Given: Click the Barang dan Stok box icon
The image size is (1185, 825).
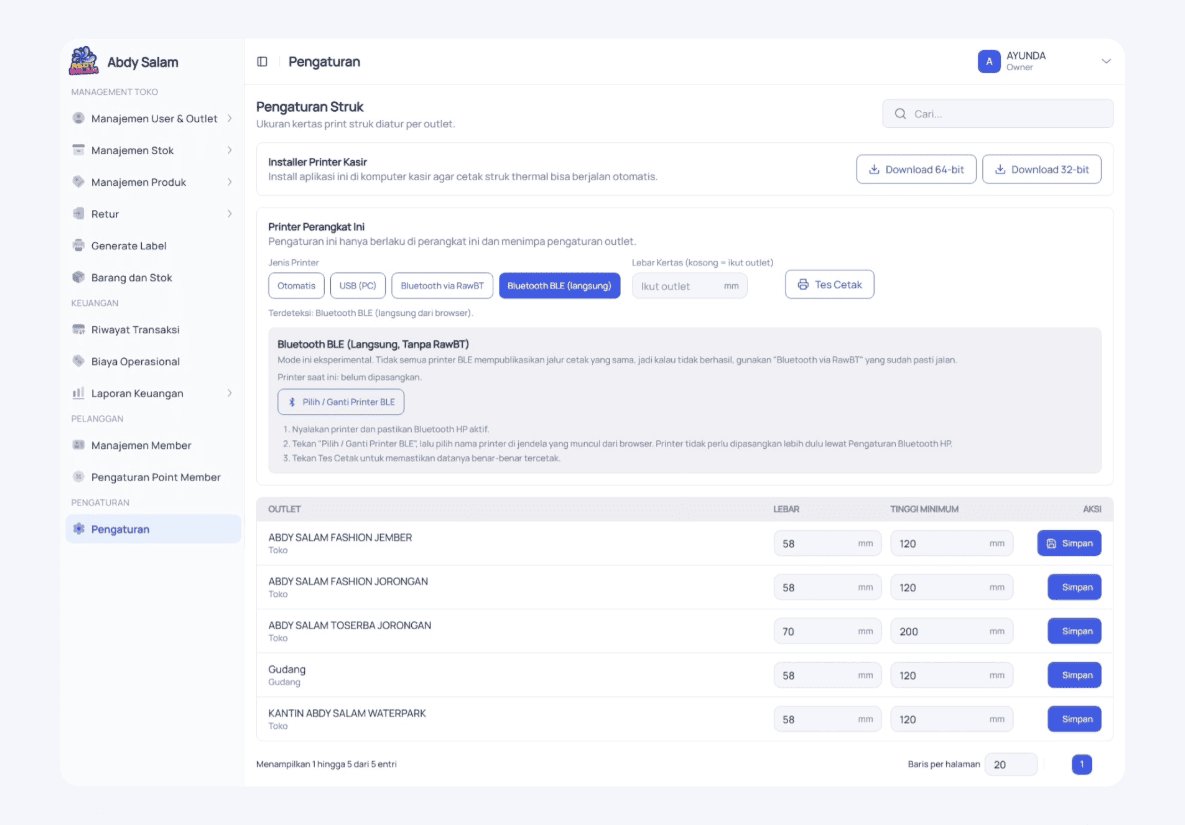Looking at the screenshot, I should point(79,277).
